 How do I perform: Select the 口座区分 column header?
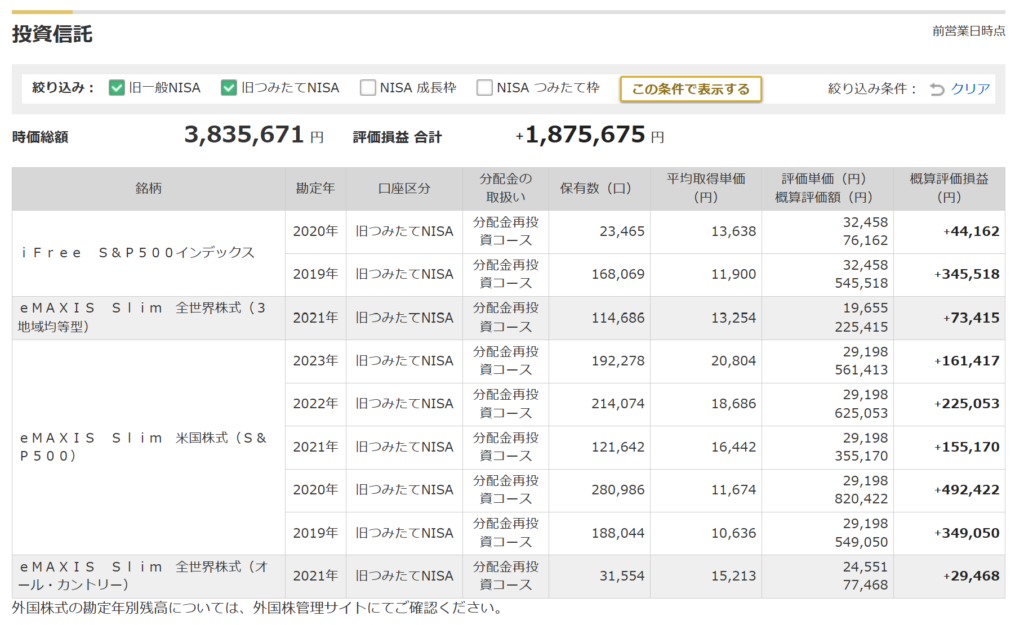click(404, 188)
